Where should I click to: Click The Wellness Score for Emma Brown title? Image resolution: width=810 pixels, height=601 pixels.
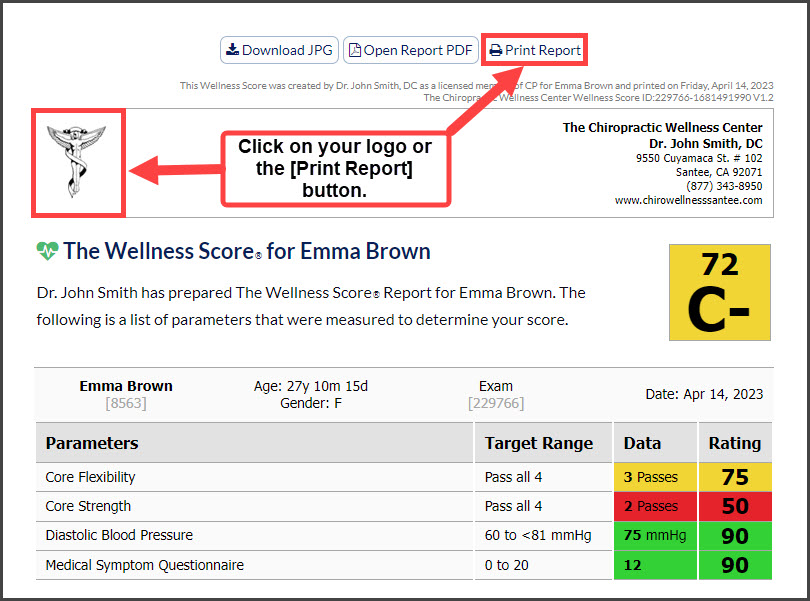[x=247, y=251]
